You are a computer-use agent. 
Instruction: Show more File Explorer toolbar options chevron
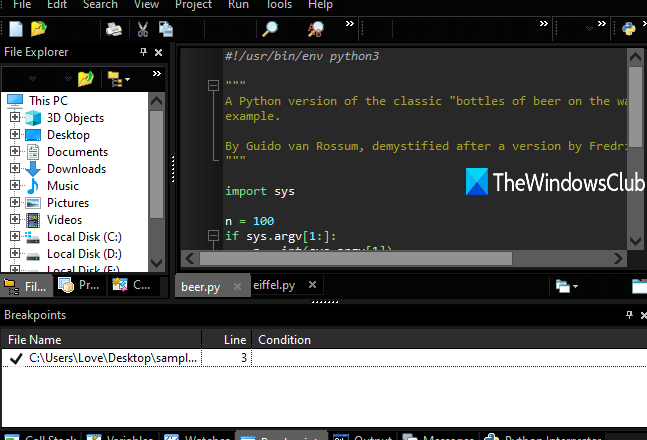click(156, 73)
